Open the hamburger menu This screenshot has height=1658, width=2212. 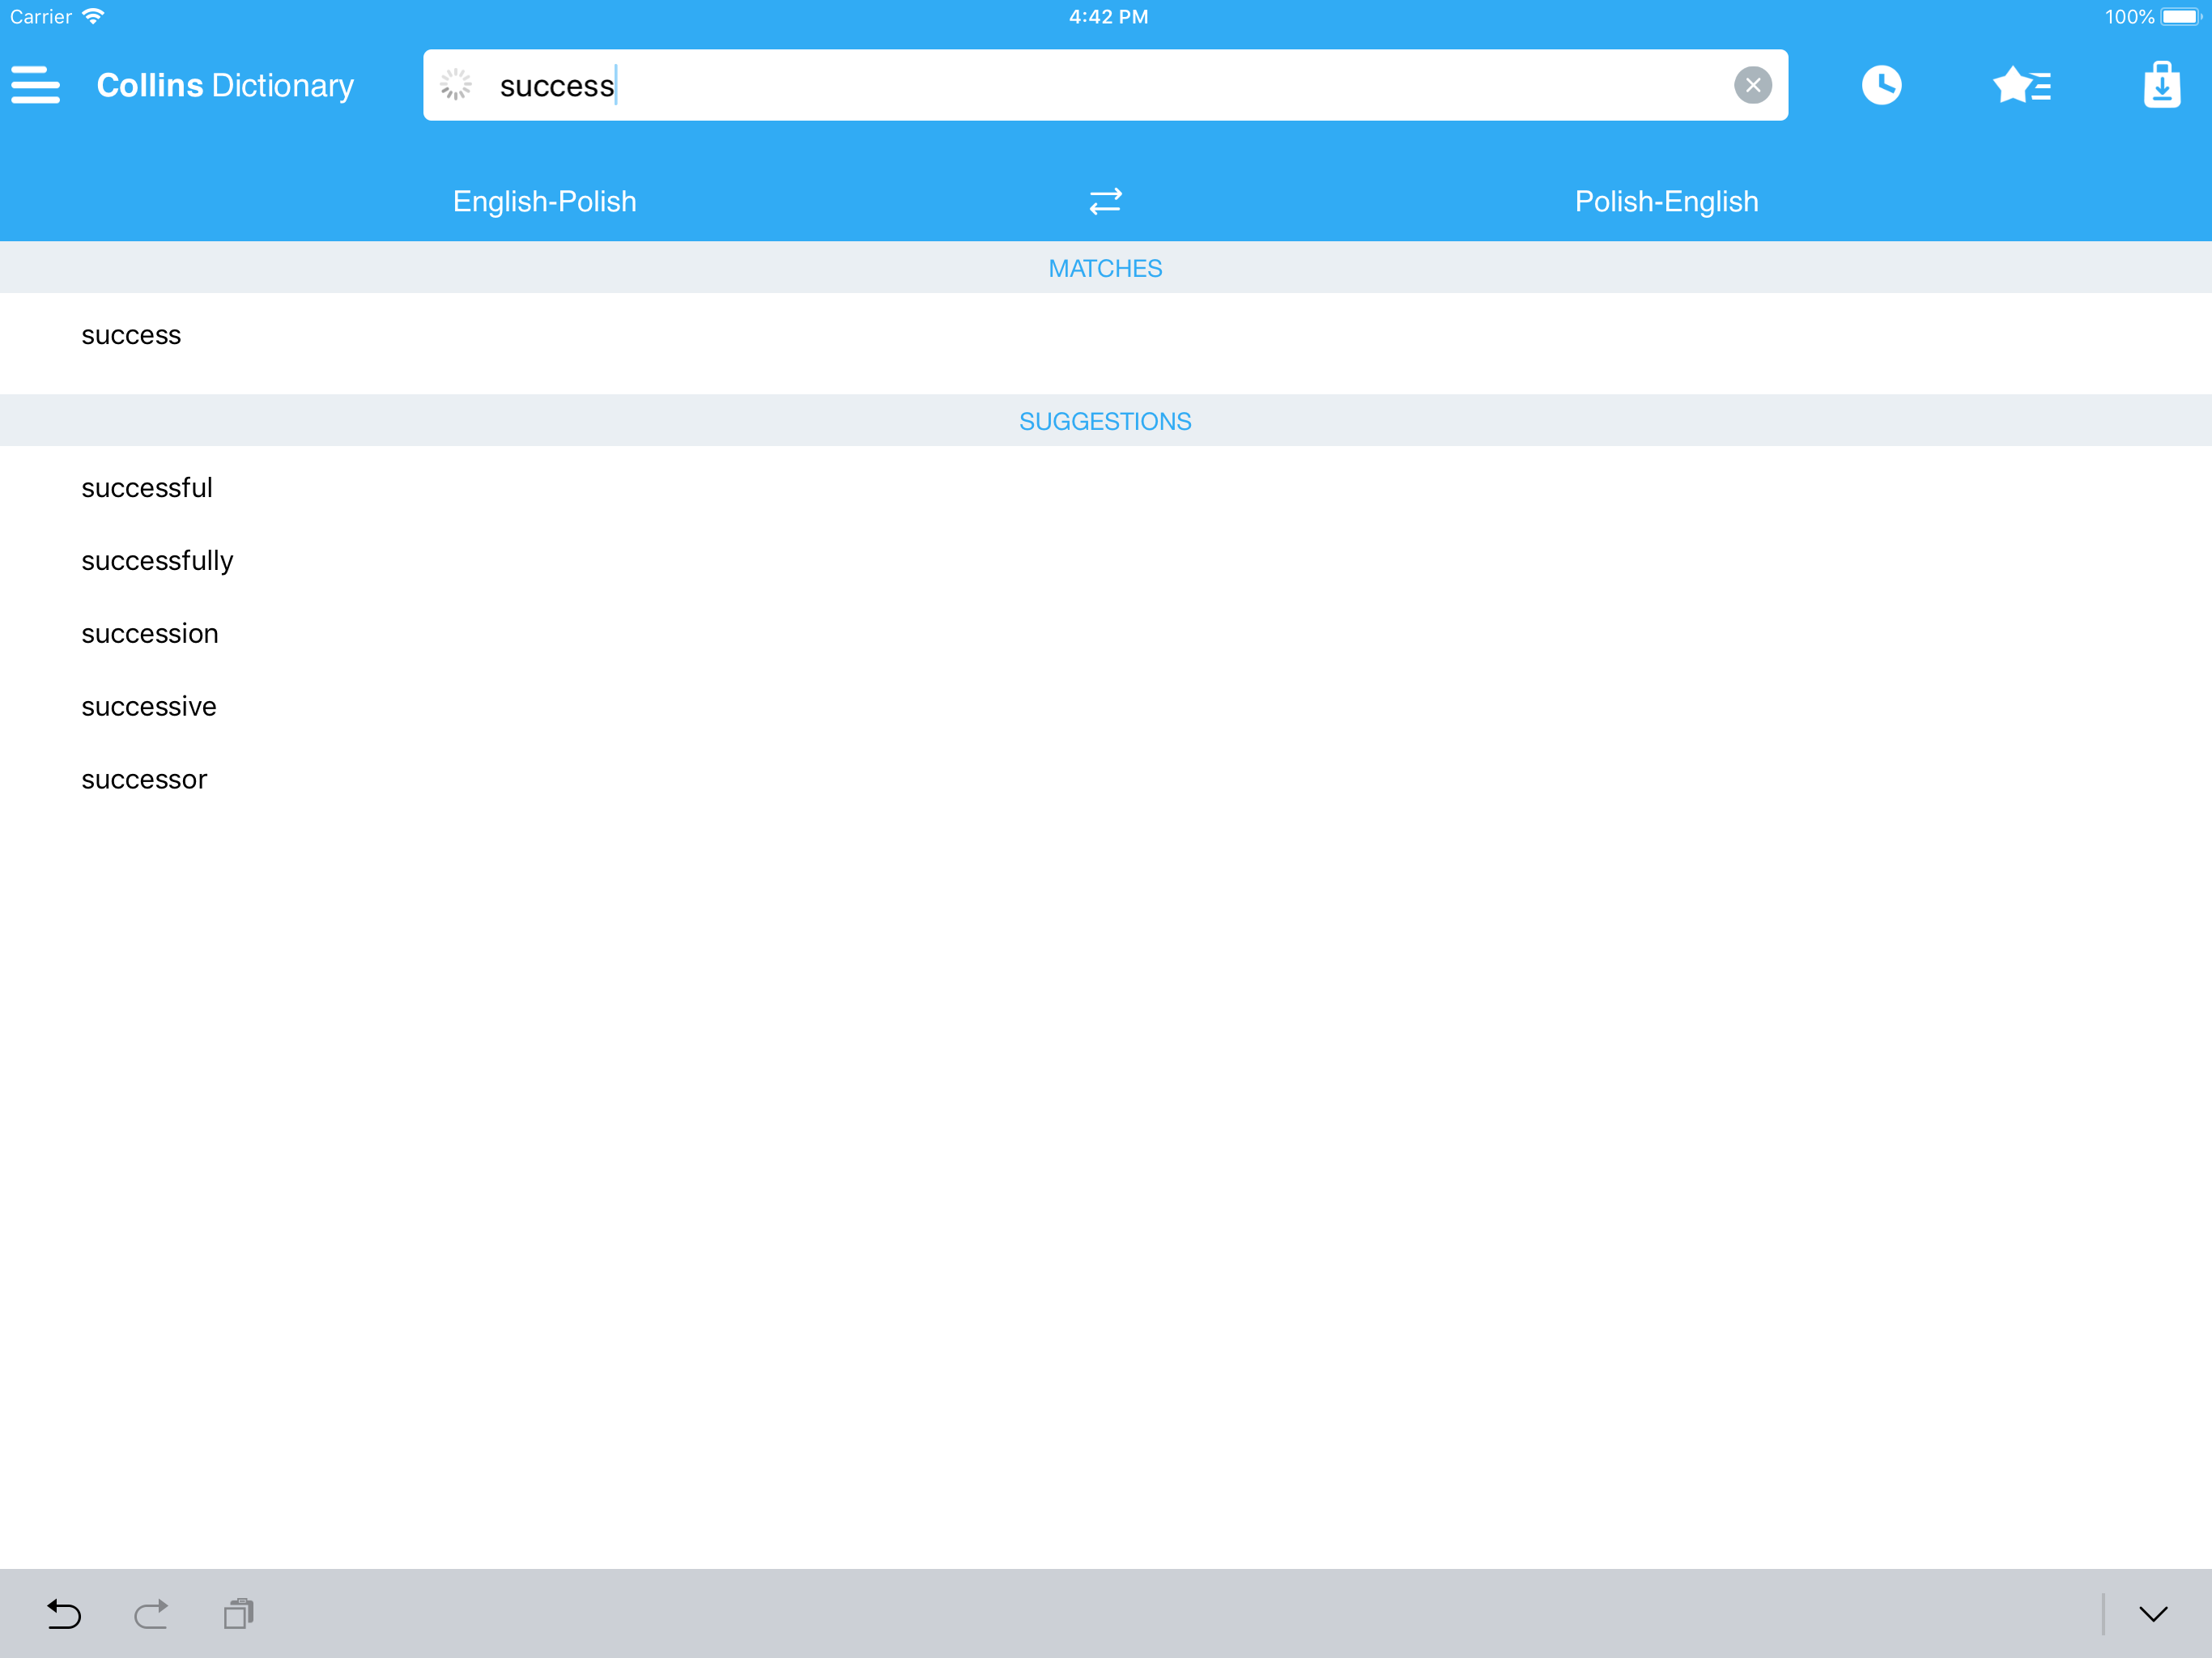(36, 85)
